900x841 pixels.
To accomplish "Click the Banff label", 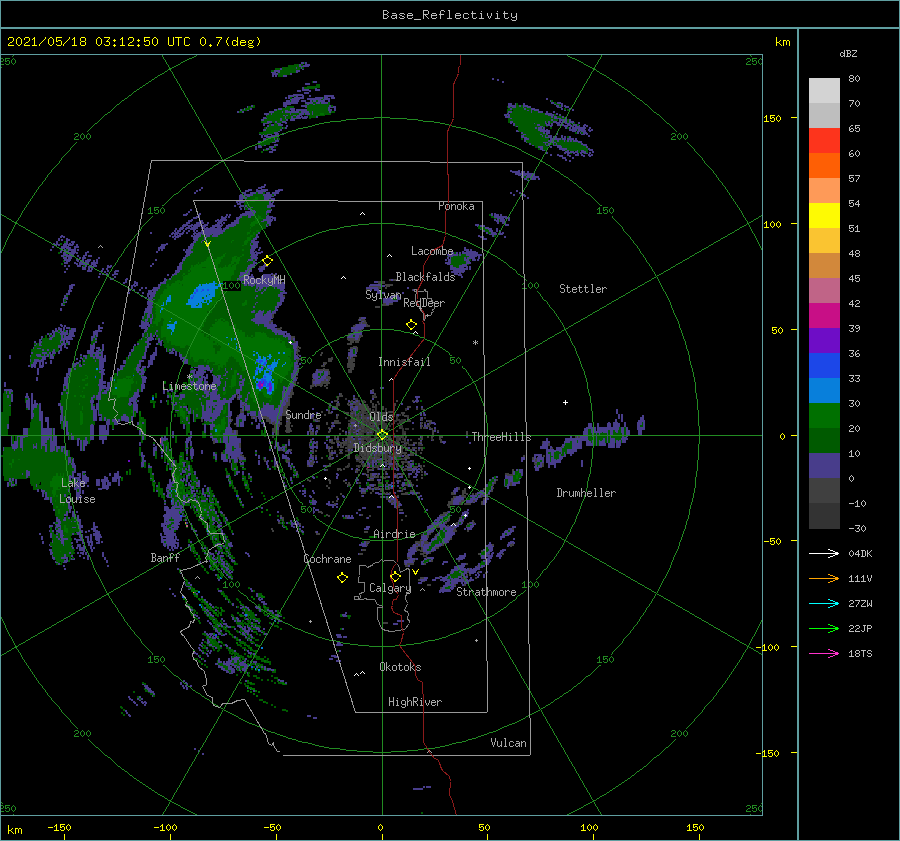I will coord(165,557).
